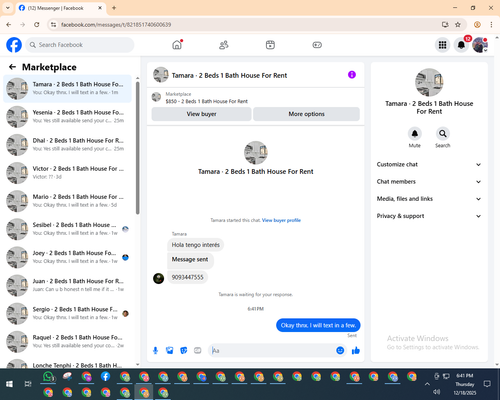
Task: Open Juan conversation in the list
Action: (x=67, y=285)
